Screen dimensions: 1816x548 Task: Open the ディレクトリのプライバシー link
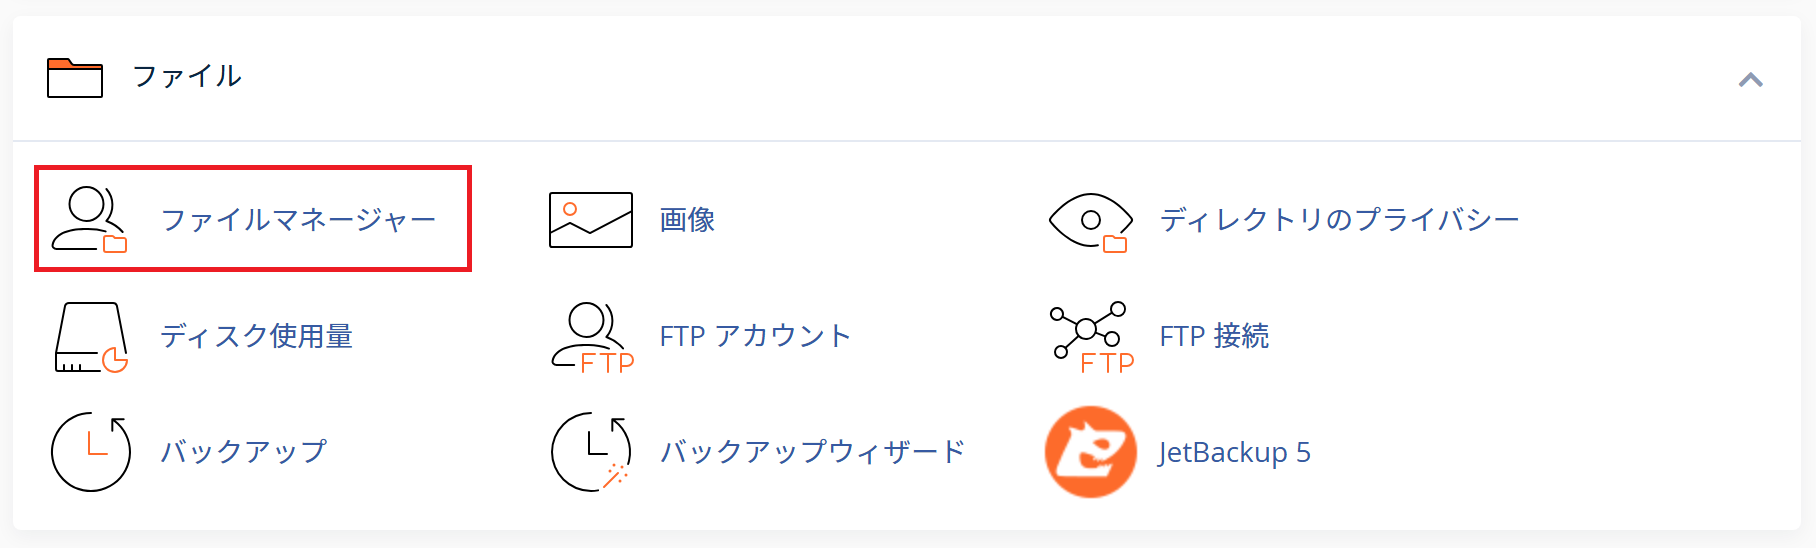pyautogui.click(x=1339, y=220)
